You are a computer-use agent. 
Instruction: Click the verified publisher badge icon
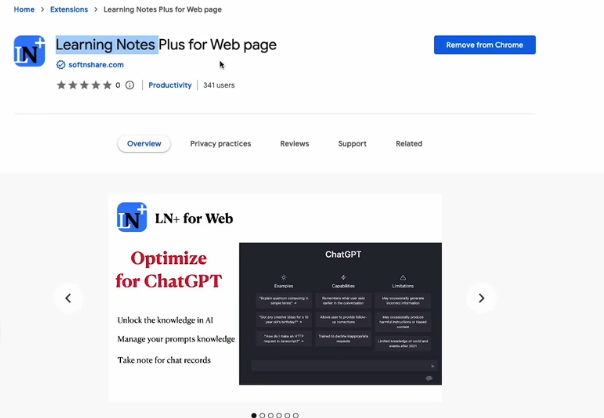pyautogui.click(x=60, y=65)
